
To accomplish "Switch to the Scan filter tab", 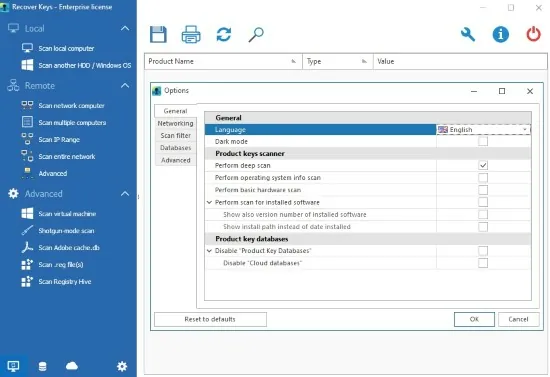I will [x=175, y=135].
